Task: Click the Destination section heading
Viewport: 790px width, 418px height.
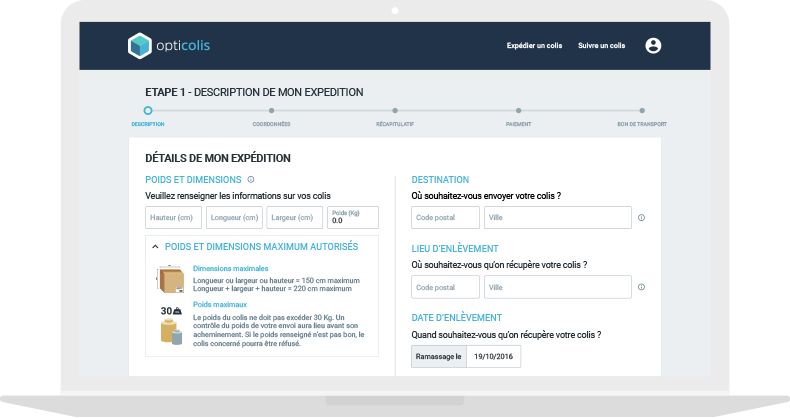Action: coord(440,180)
